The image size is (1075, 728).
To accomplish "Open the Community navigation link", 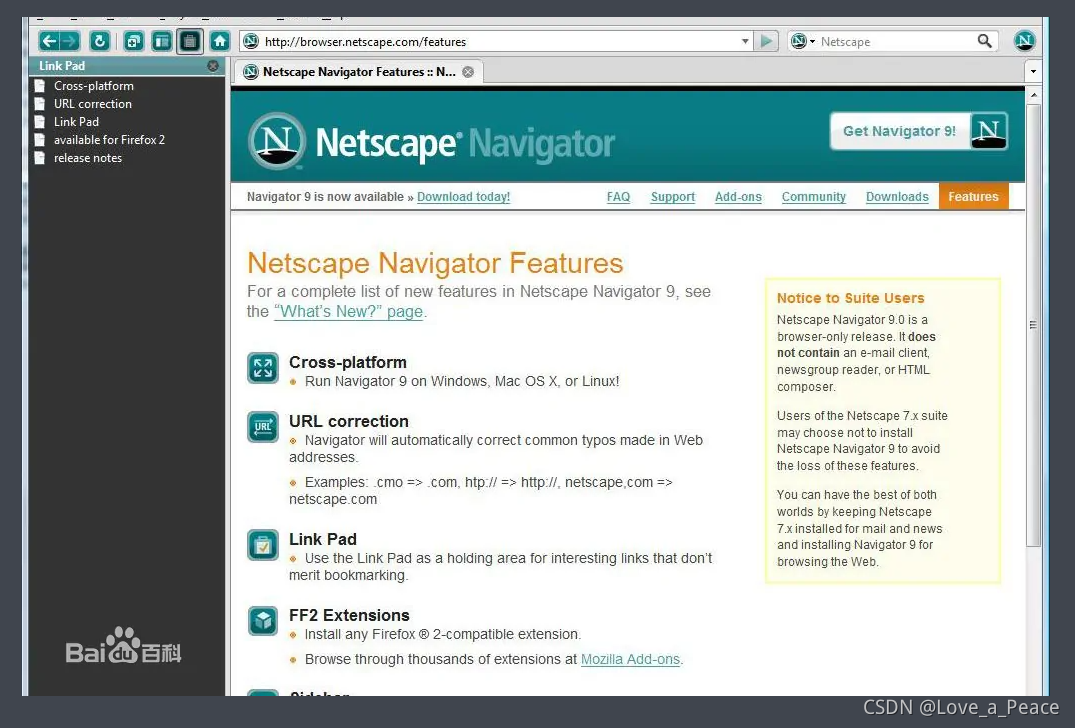I will tap(814, 197).
